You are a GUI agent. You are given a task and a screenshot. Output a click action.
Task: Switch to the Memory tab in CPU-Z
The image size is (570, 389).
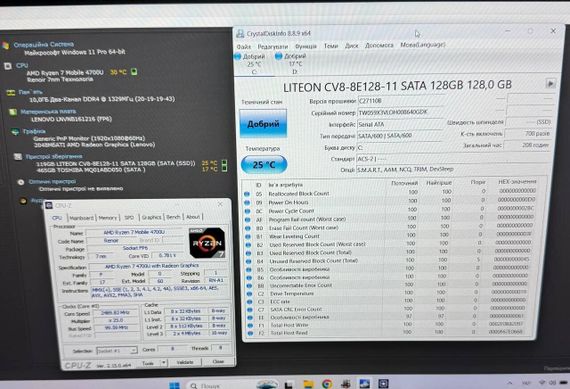click(x=108, y=217)
